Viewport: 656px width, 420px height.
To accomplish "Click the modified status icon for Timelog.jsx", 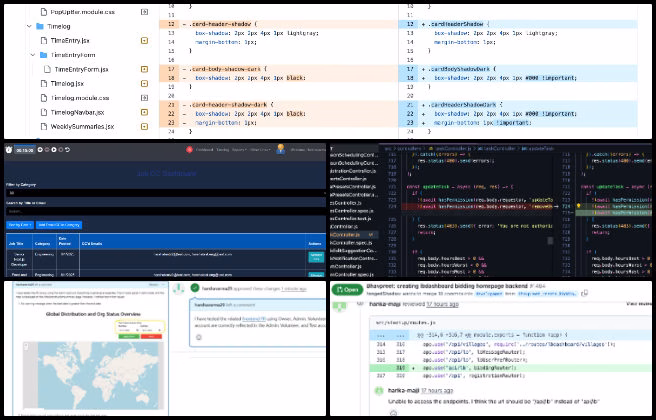I will tap(144, 84).
